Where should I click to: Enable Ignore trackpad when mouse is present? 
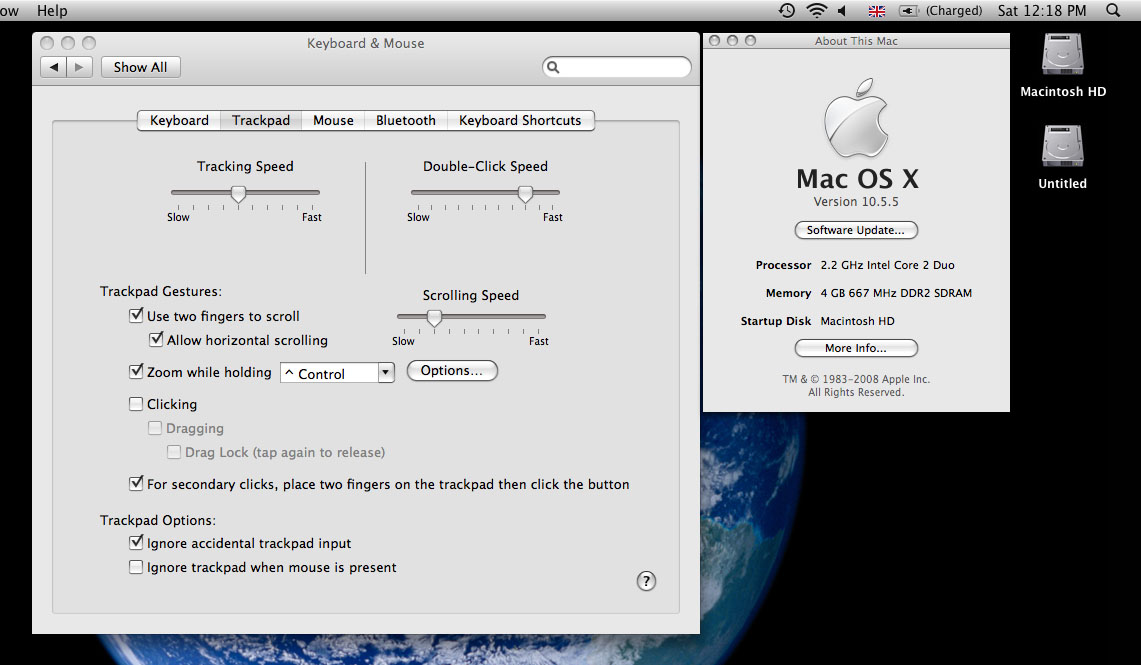point(136,567)
